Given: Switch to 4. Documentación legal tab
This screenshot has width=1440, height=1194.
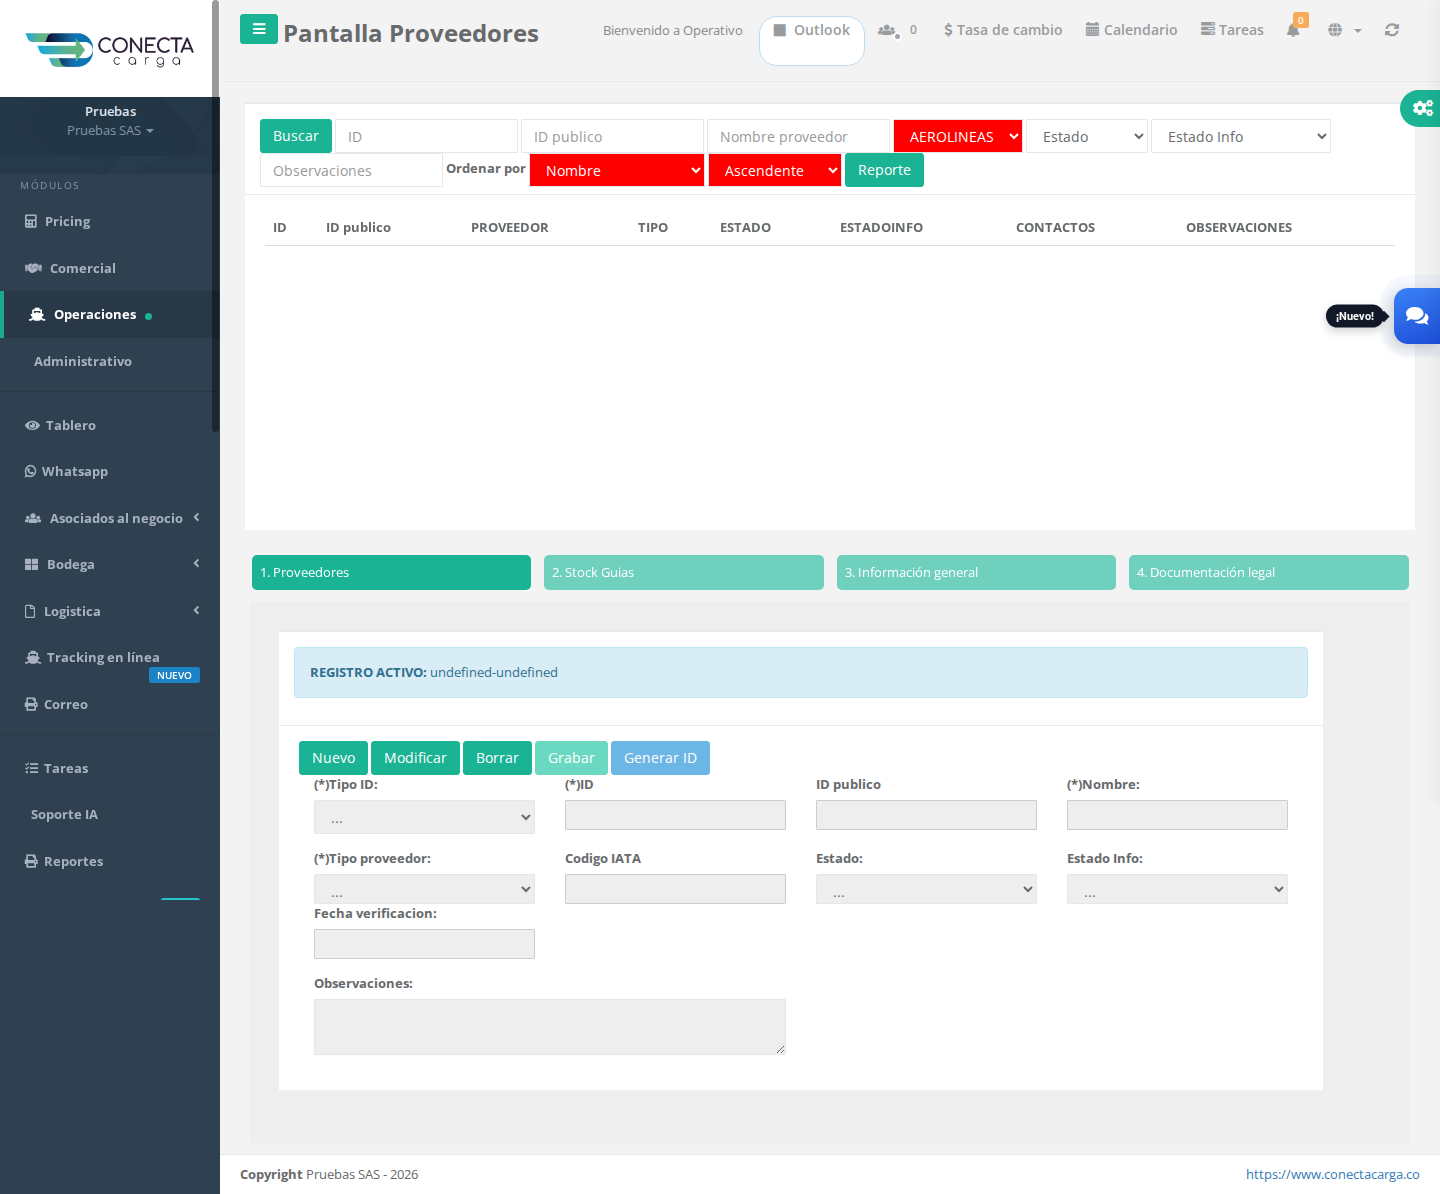Looking at the screenshot, I should click(x=1269, y=572).
